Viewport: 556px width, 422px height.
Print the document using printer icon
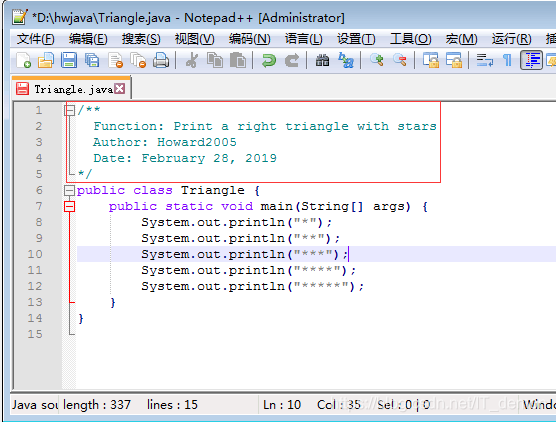(161, 60)
